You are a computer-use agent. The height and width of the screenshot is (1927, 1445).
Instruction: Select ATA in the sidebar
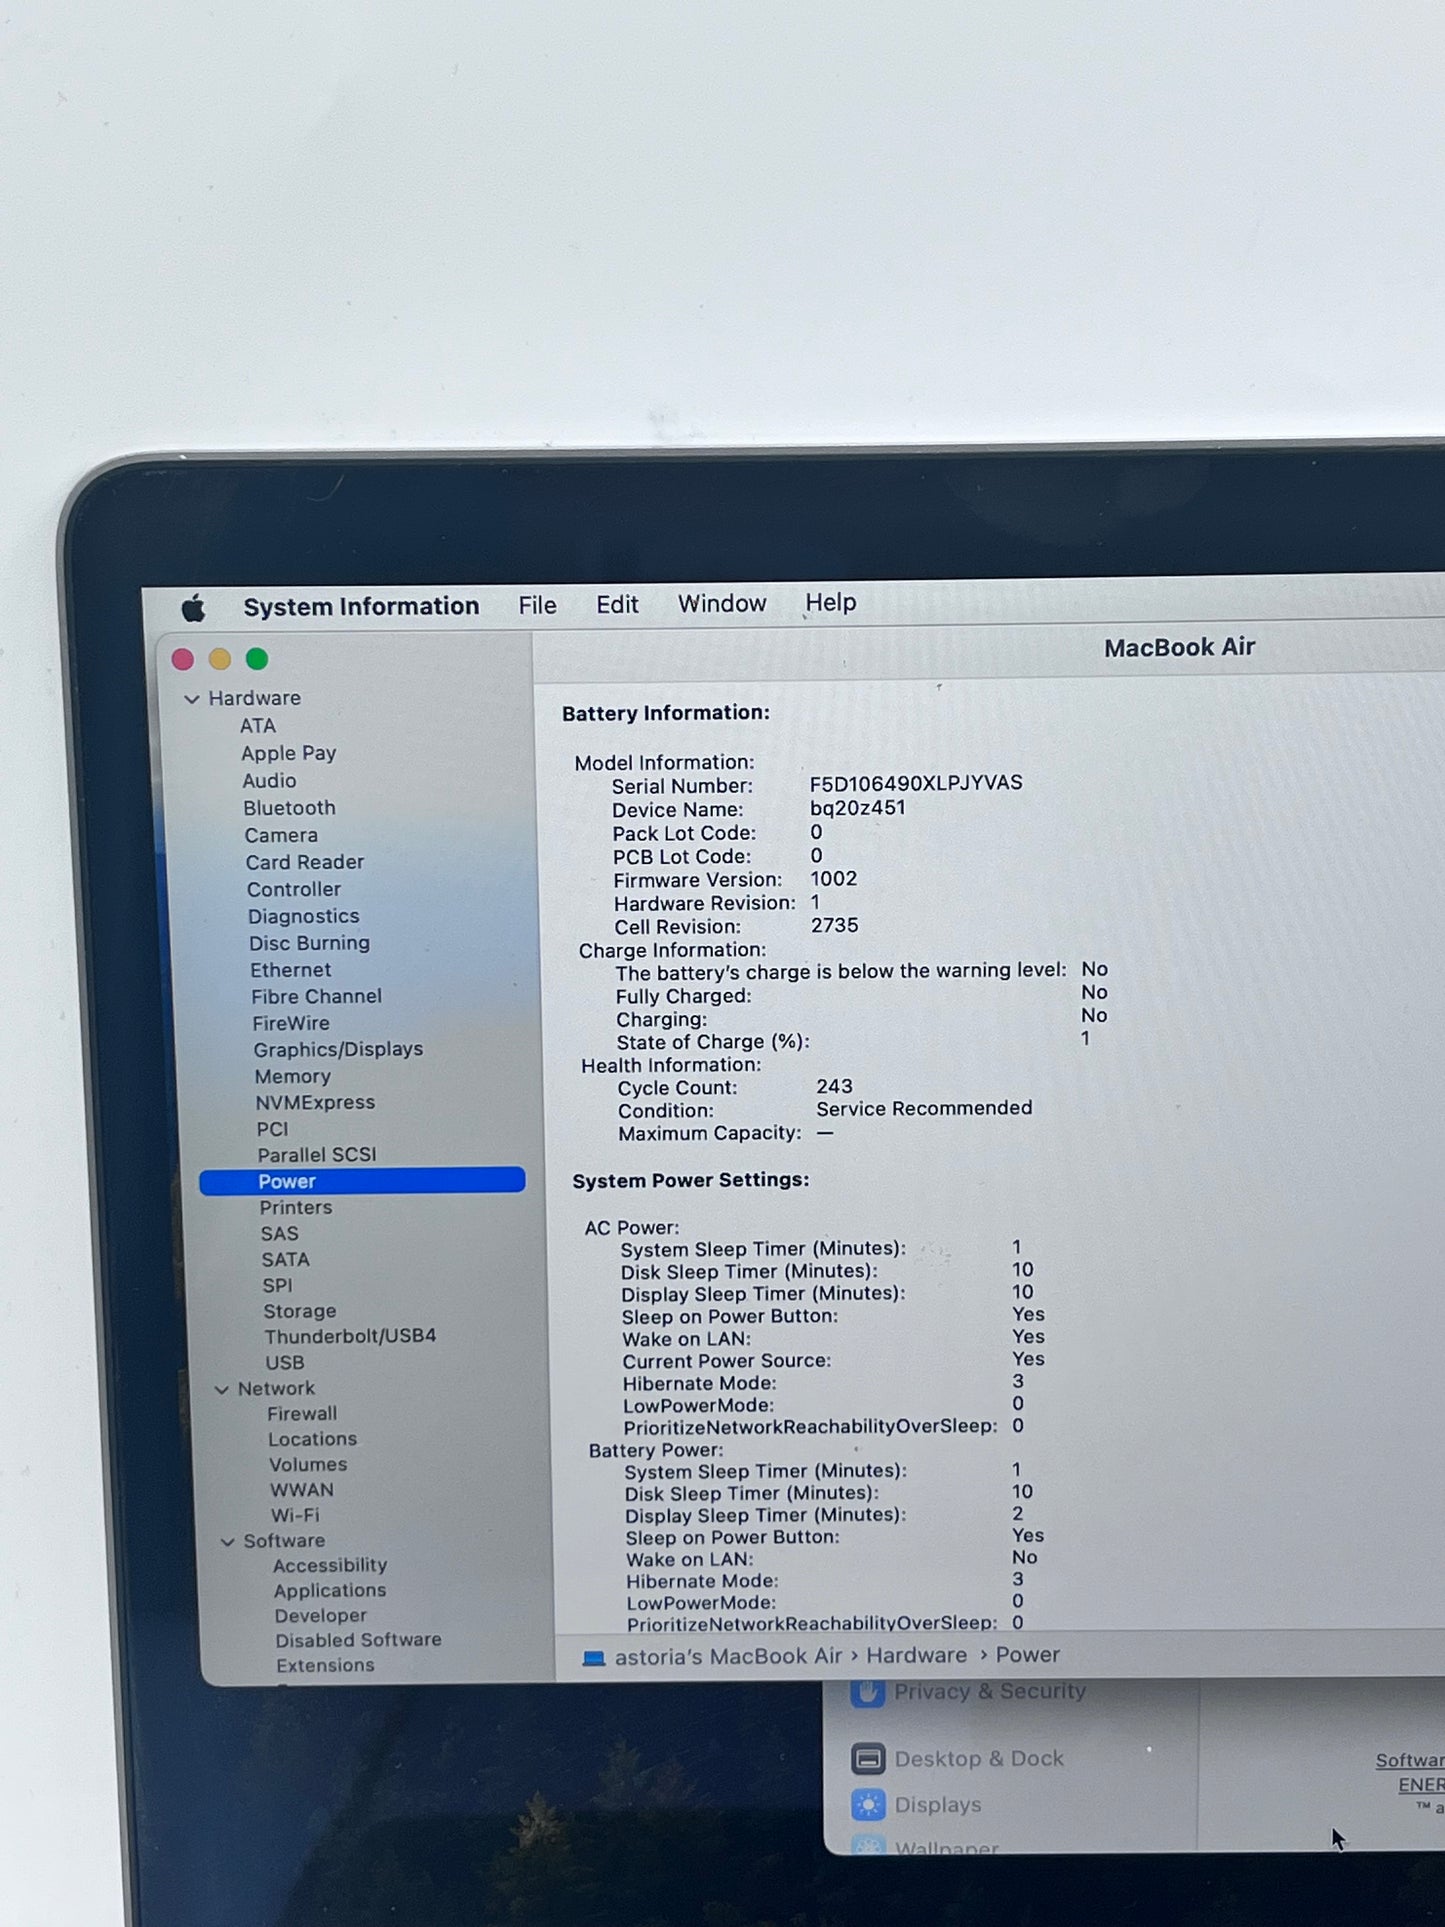[258, 726]
